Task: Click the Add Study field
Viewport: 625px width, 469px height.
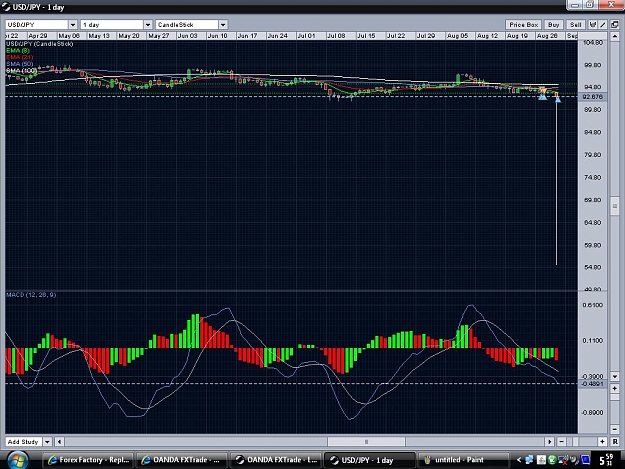Action: tap(24, 442)
